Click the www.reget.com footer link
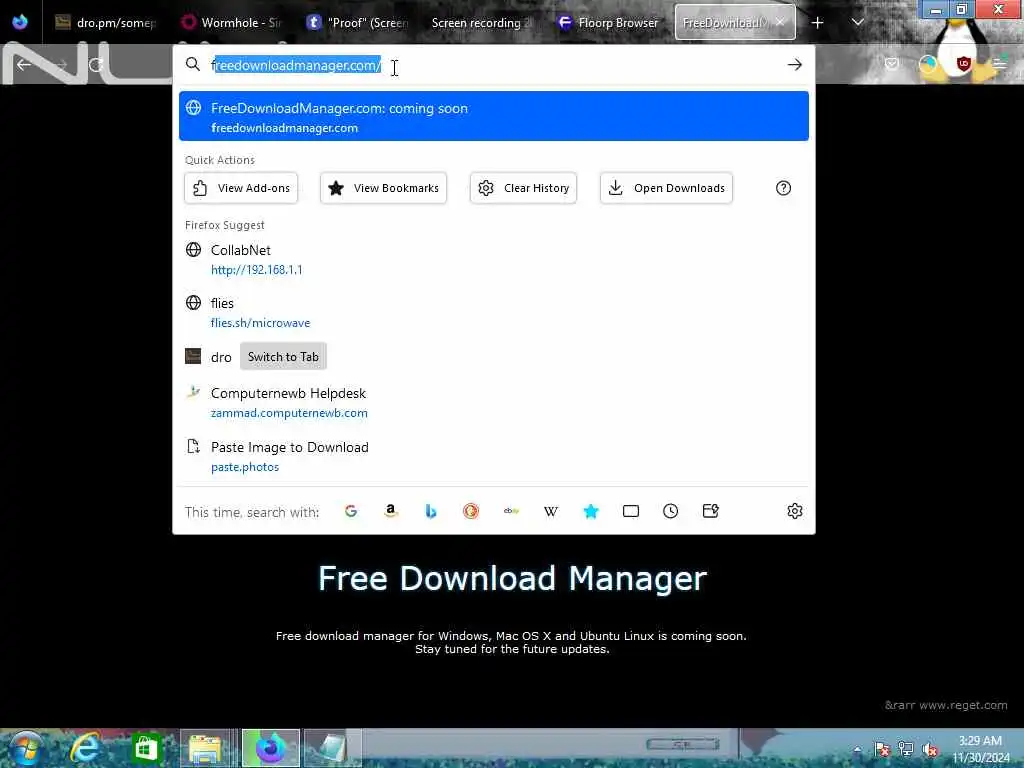1024x768 pixels. click(963, 705)
